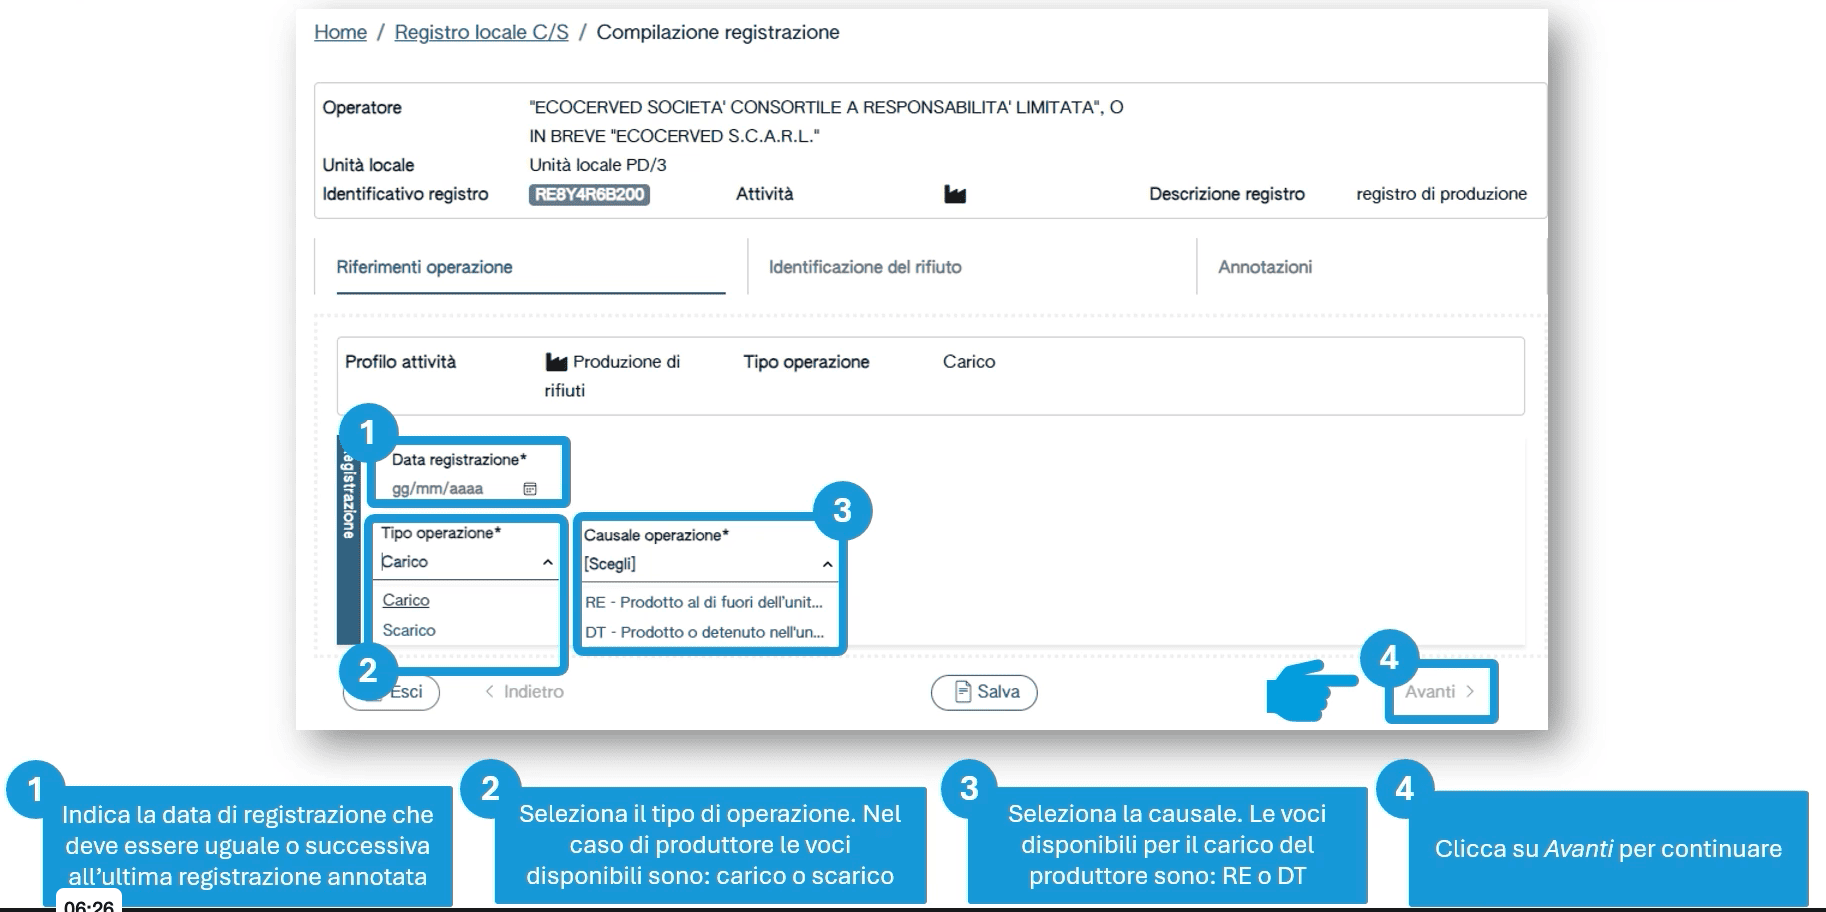Switch to the Identificazione del rifiuto tab
This screenshot has width=1826, height=912.
(864, 267)
